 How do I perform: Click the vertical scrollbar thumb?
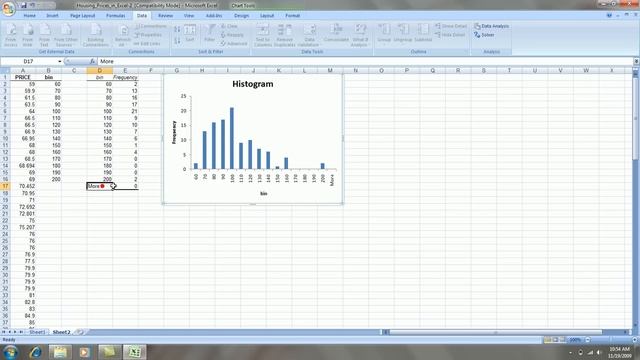(636, 118)
